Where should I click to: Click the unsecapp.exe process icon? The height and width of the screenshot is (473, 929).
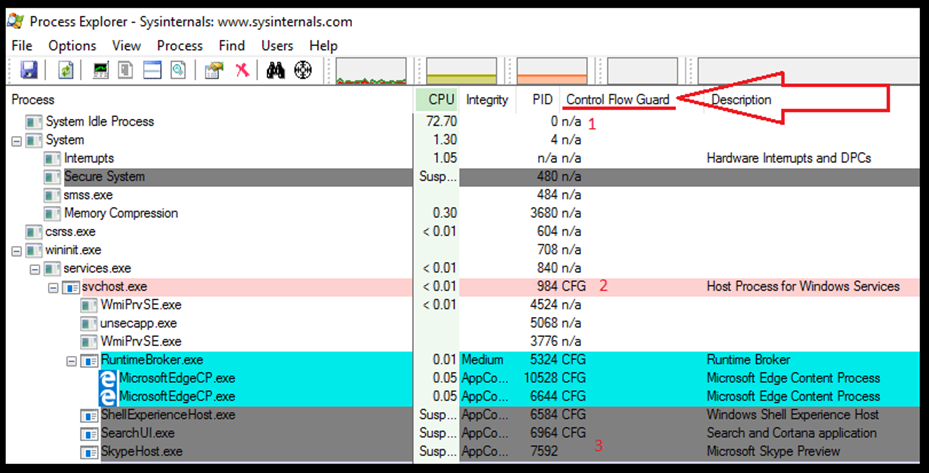pyautogui.click(x=89, y=324)
